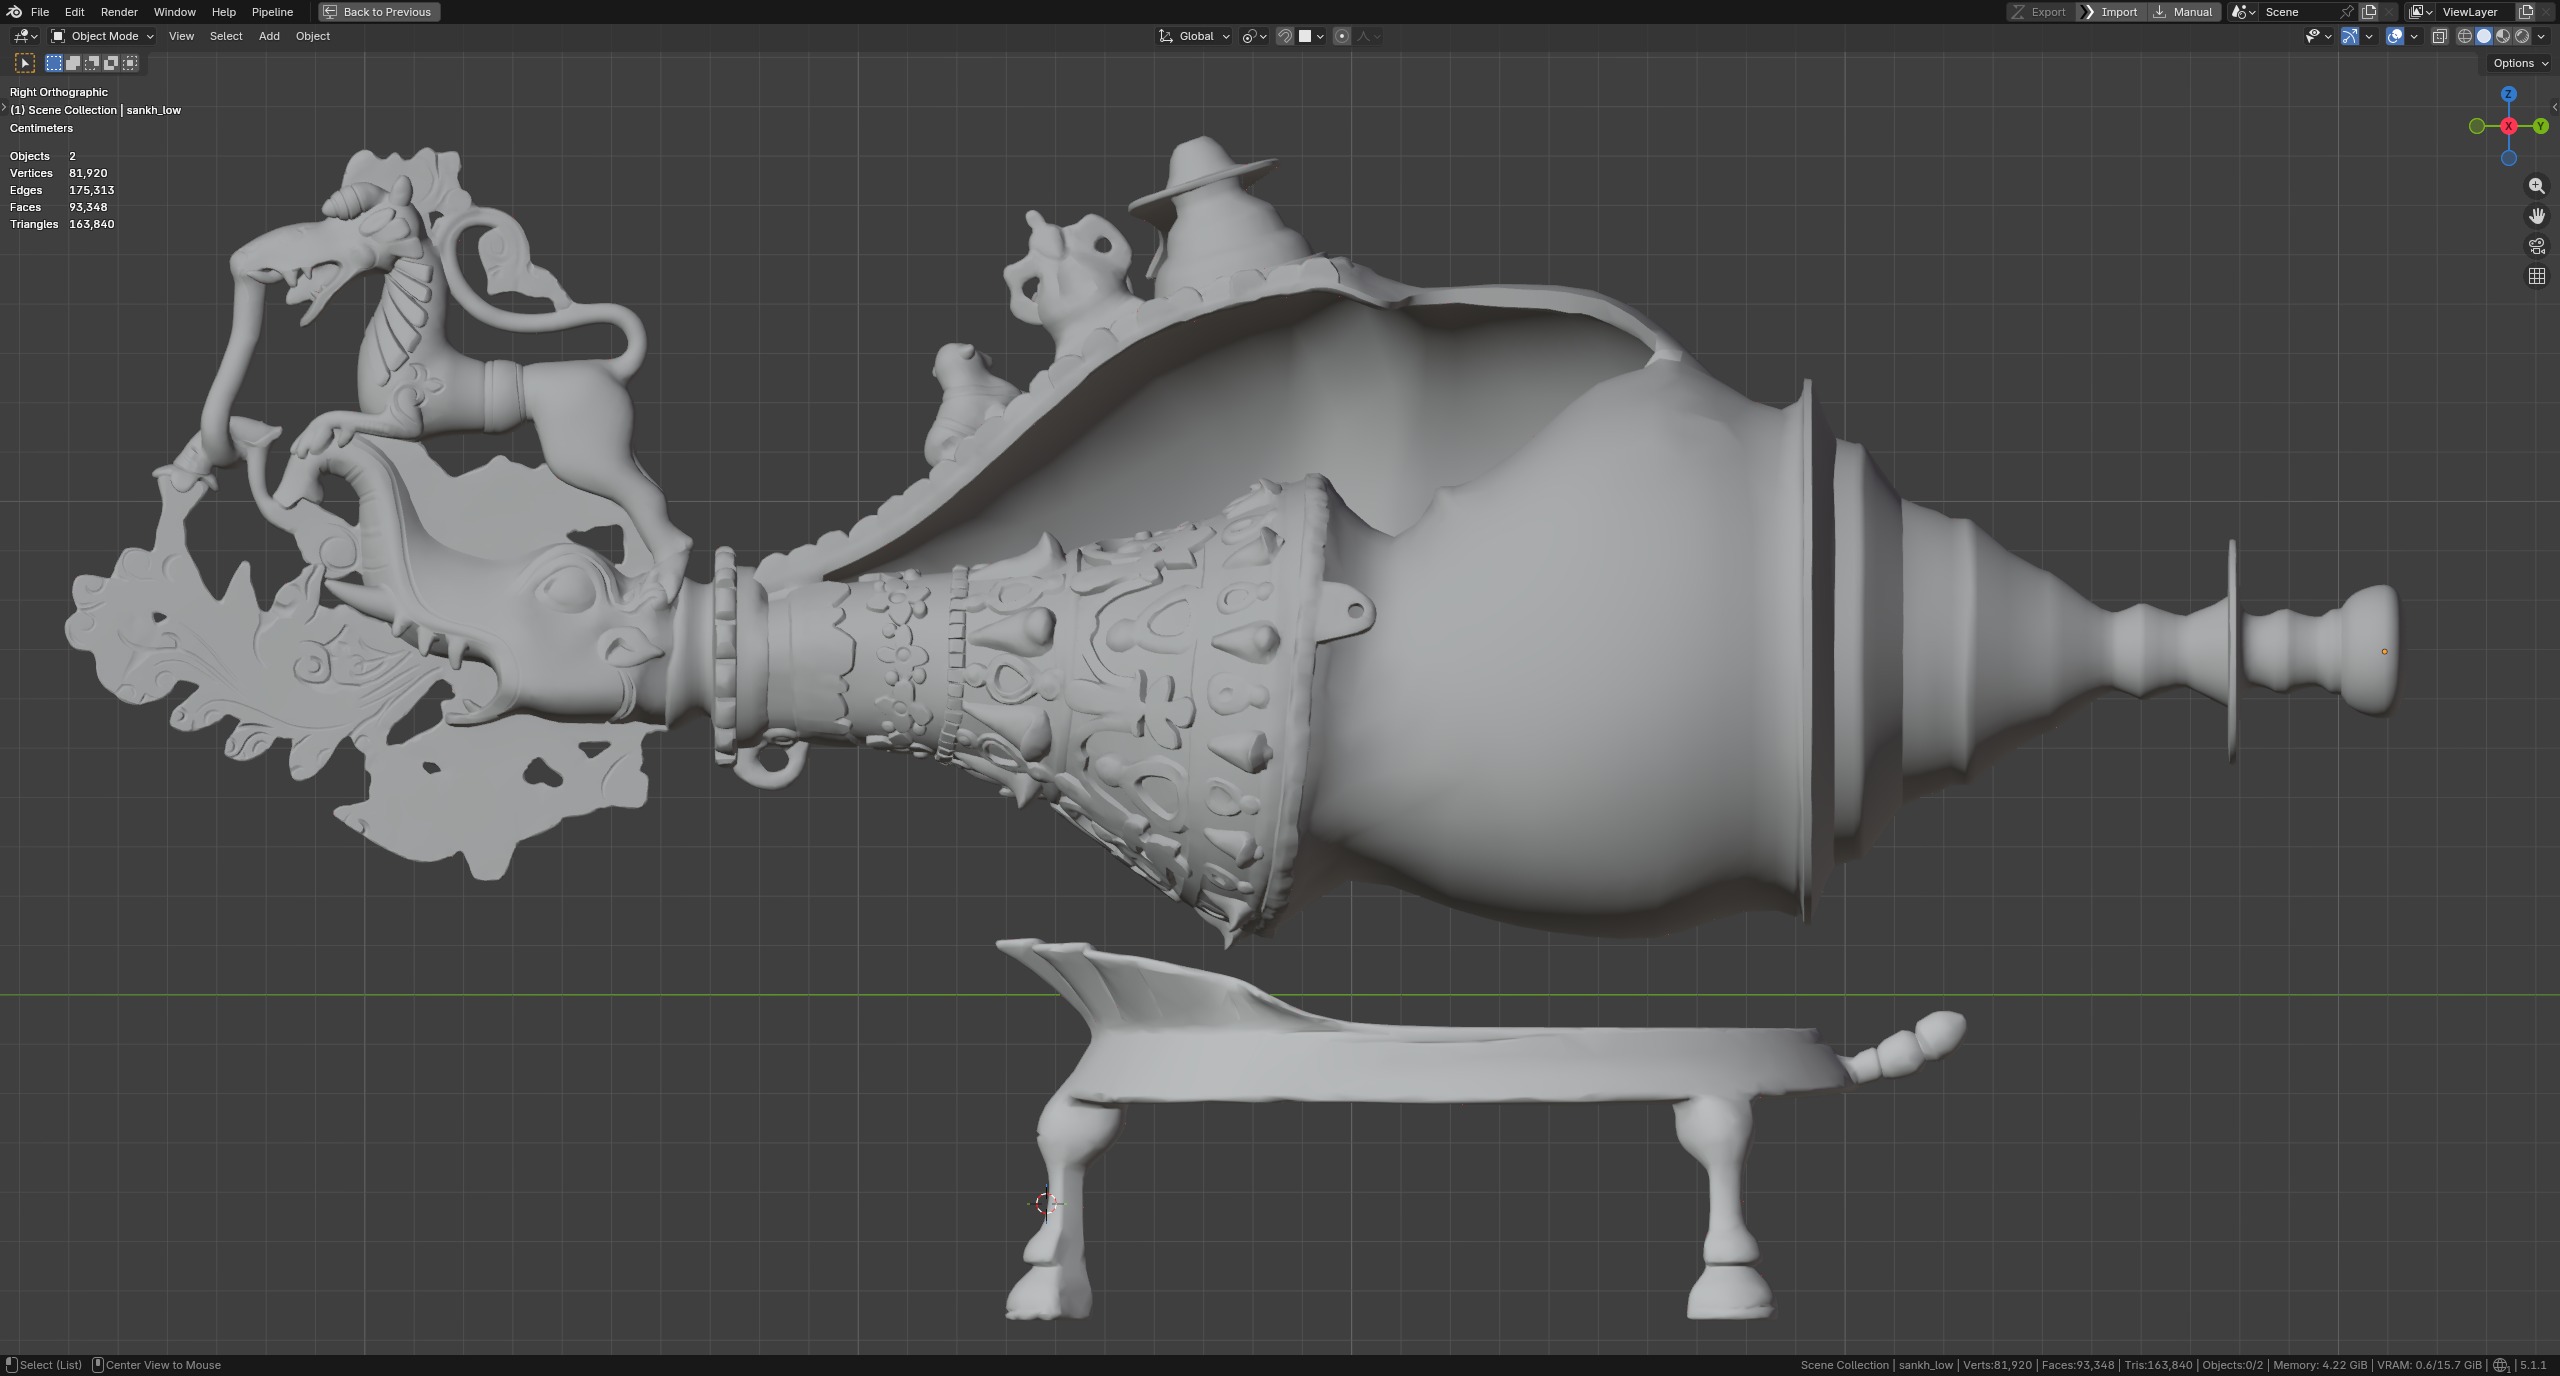The image size is (2560, 1376).
Task: Click the ViewLayer name field
Action: (2476, 12)
